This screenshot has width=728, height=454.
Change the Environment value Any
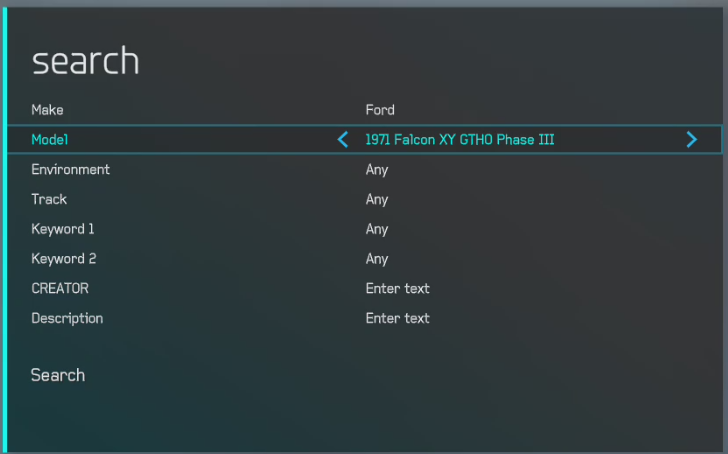377,170
